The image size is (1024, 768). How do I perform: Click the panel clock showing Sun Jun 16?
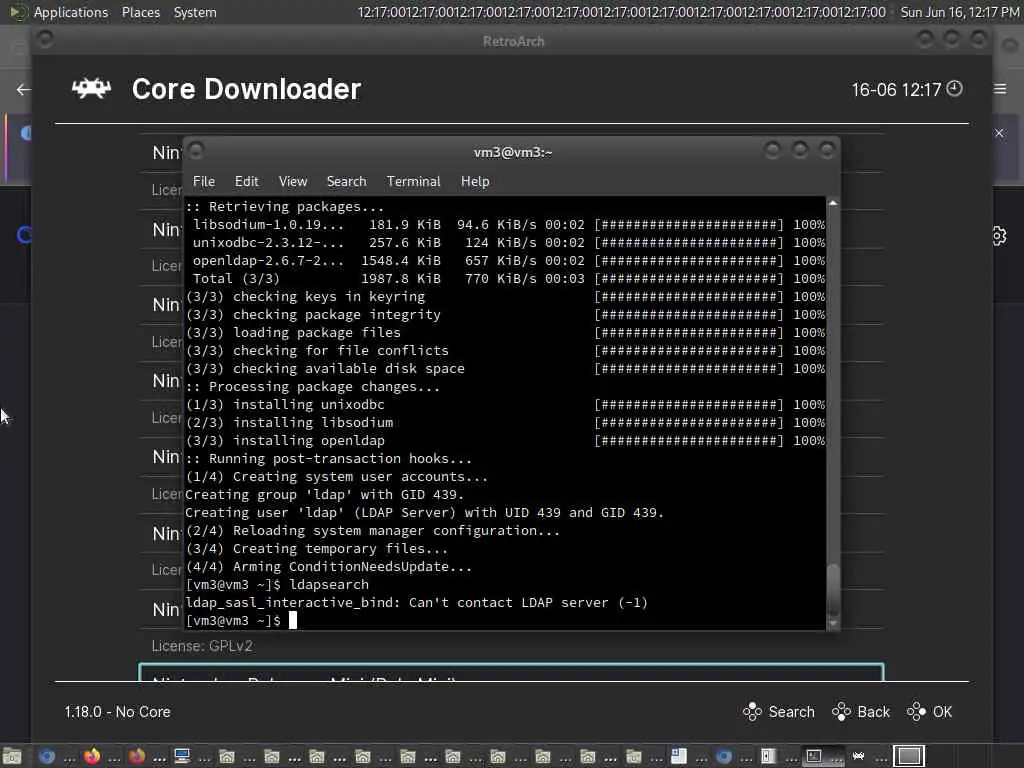tap(959, 12)
